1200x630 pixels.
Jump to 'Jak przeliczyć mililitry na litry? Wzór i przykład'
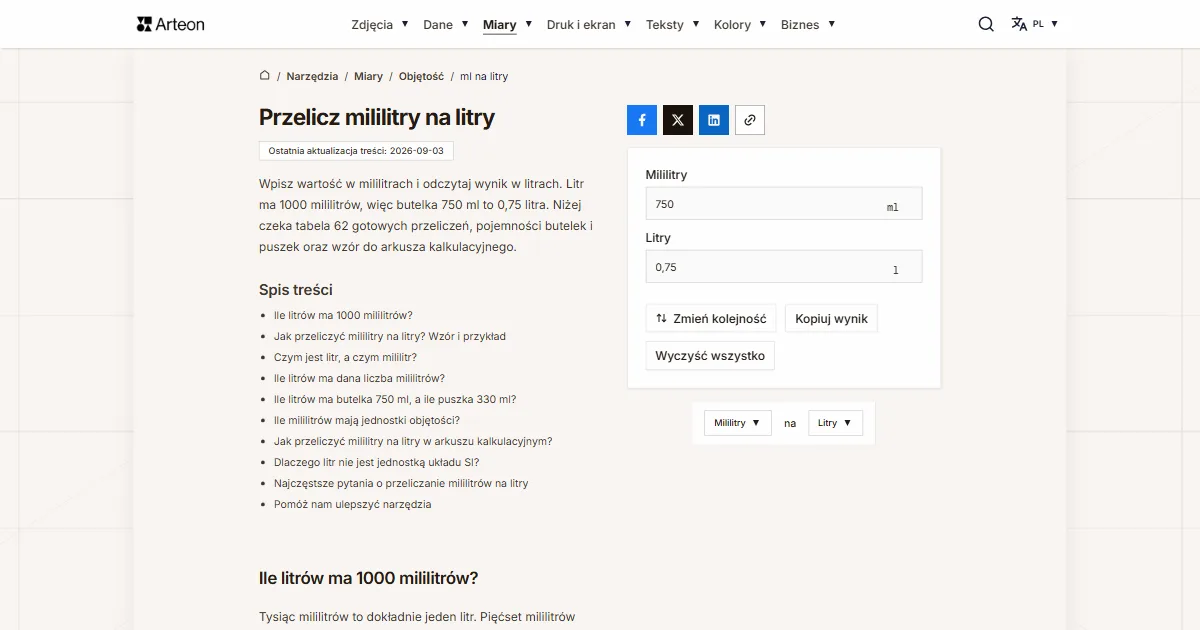(390, 336)
